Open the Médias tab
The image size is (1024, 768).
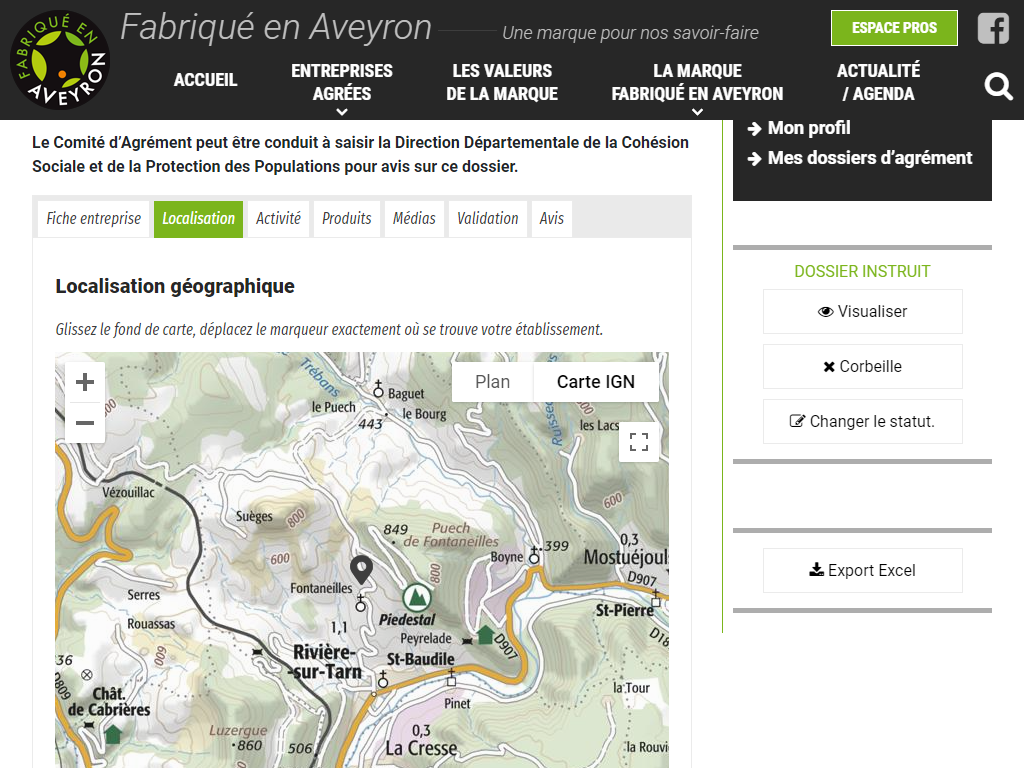point(414,219)
